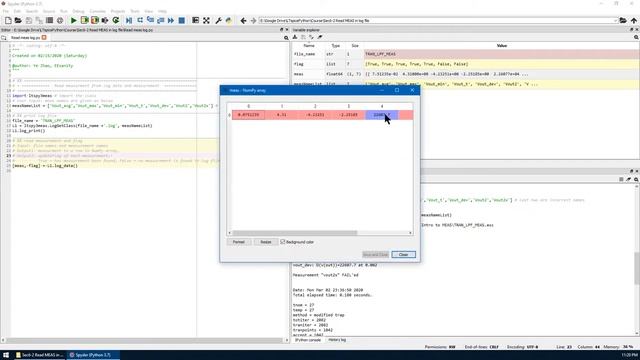Start debugging with the debug file icon

tap(129, 20)
